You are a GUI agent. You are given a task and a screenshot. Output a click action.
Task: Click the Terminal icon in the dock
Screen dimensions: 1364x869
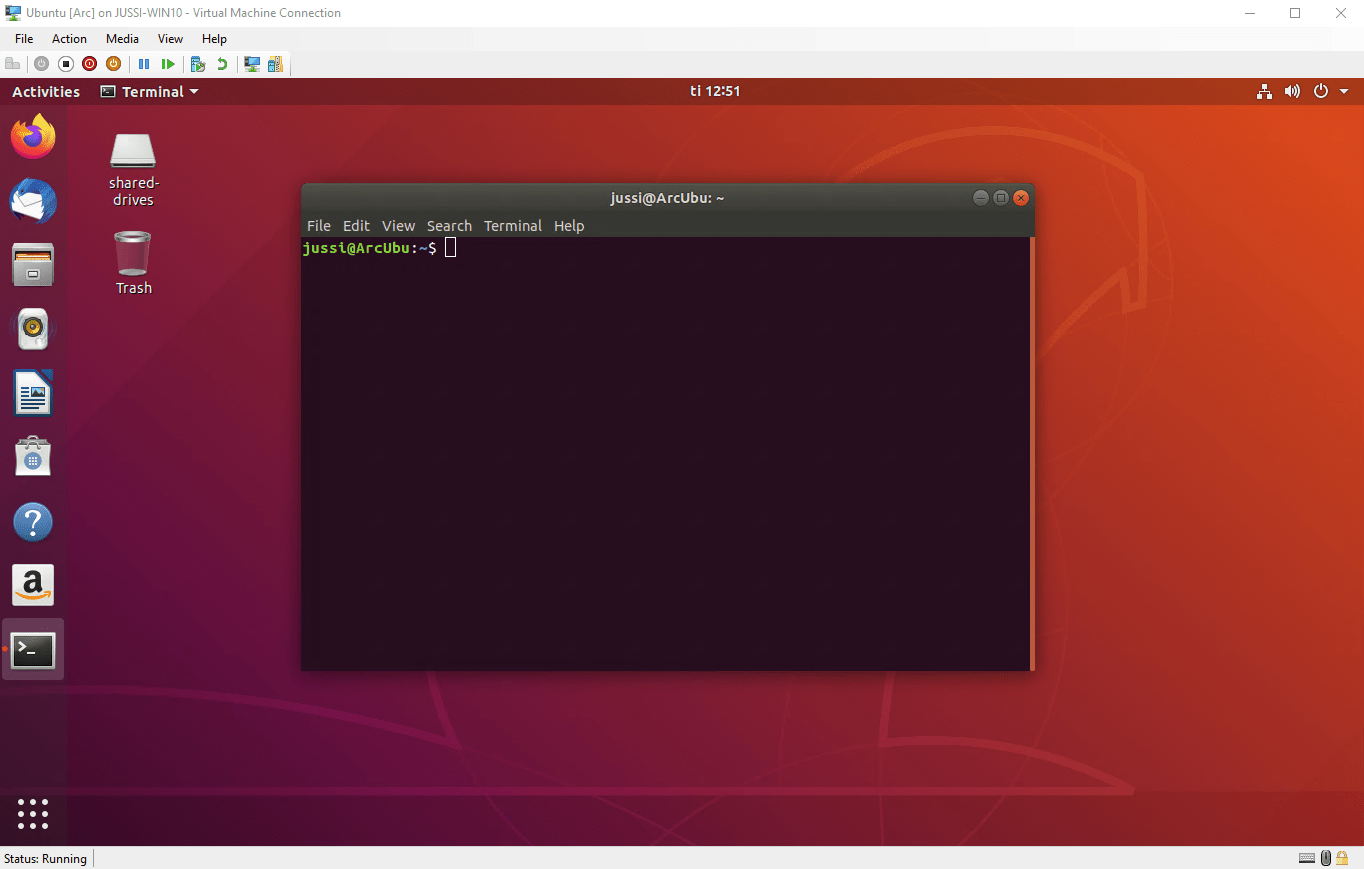point(33,650)
